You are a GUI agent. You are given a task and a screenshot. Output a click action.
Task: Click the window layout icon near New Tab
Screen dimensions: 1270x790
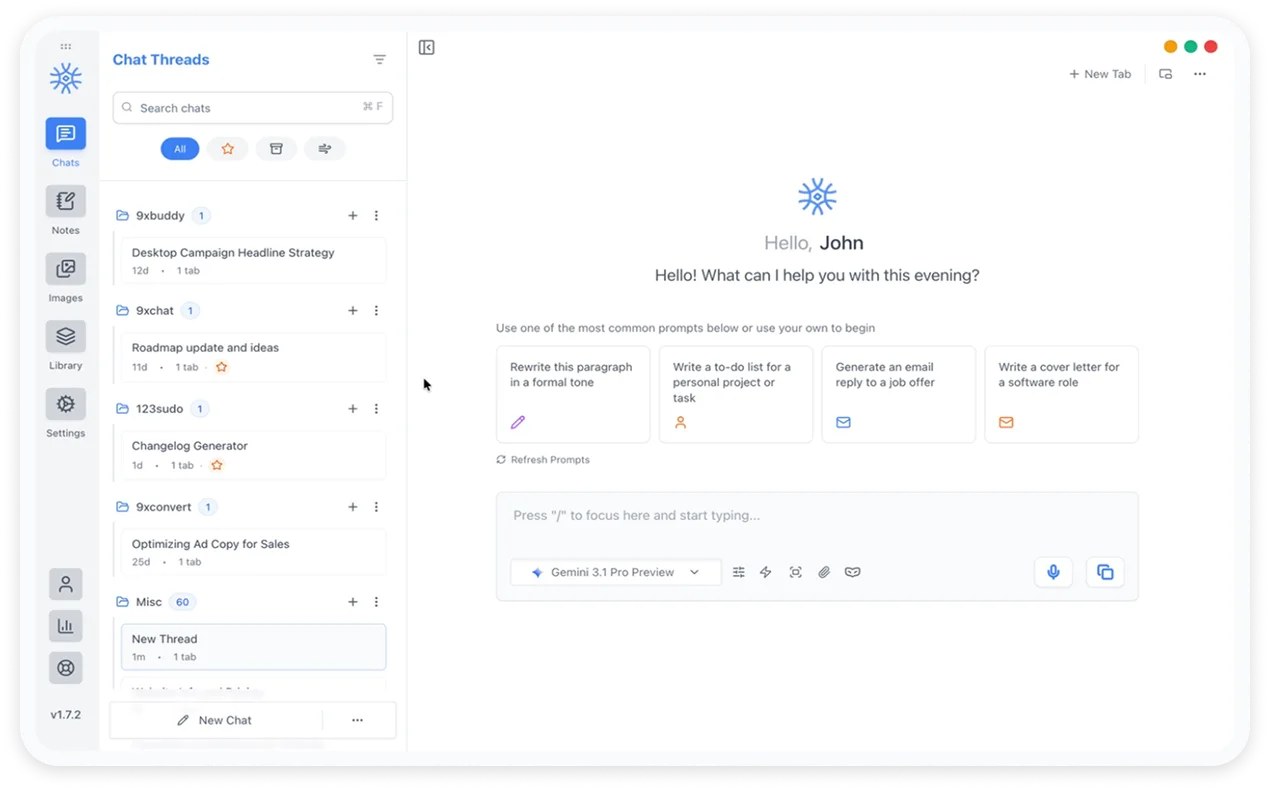tap(1166, 74)
